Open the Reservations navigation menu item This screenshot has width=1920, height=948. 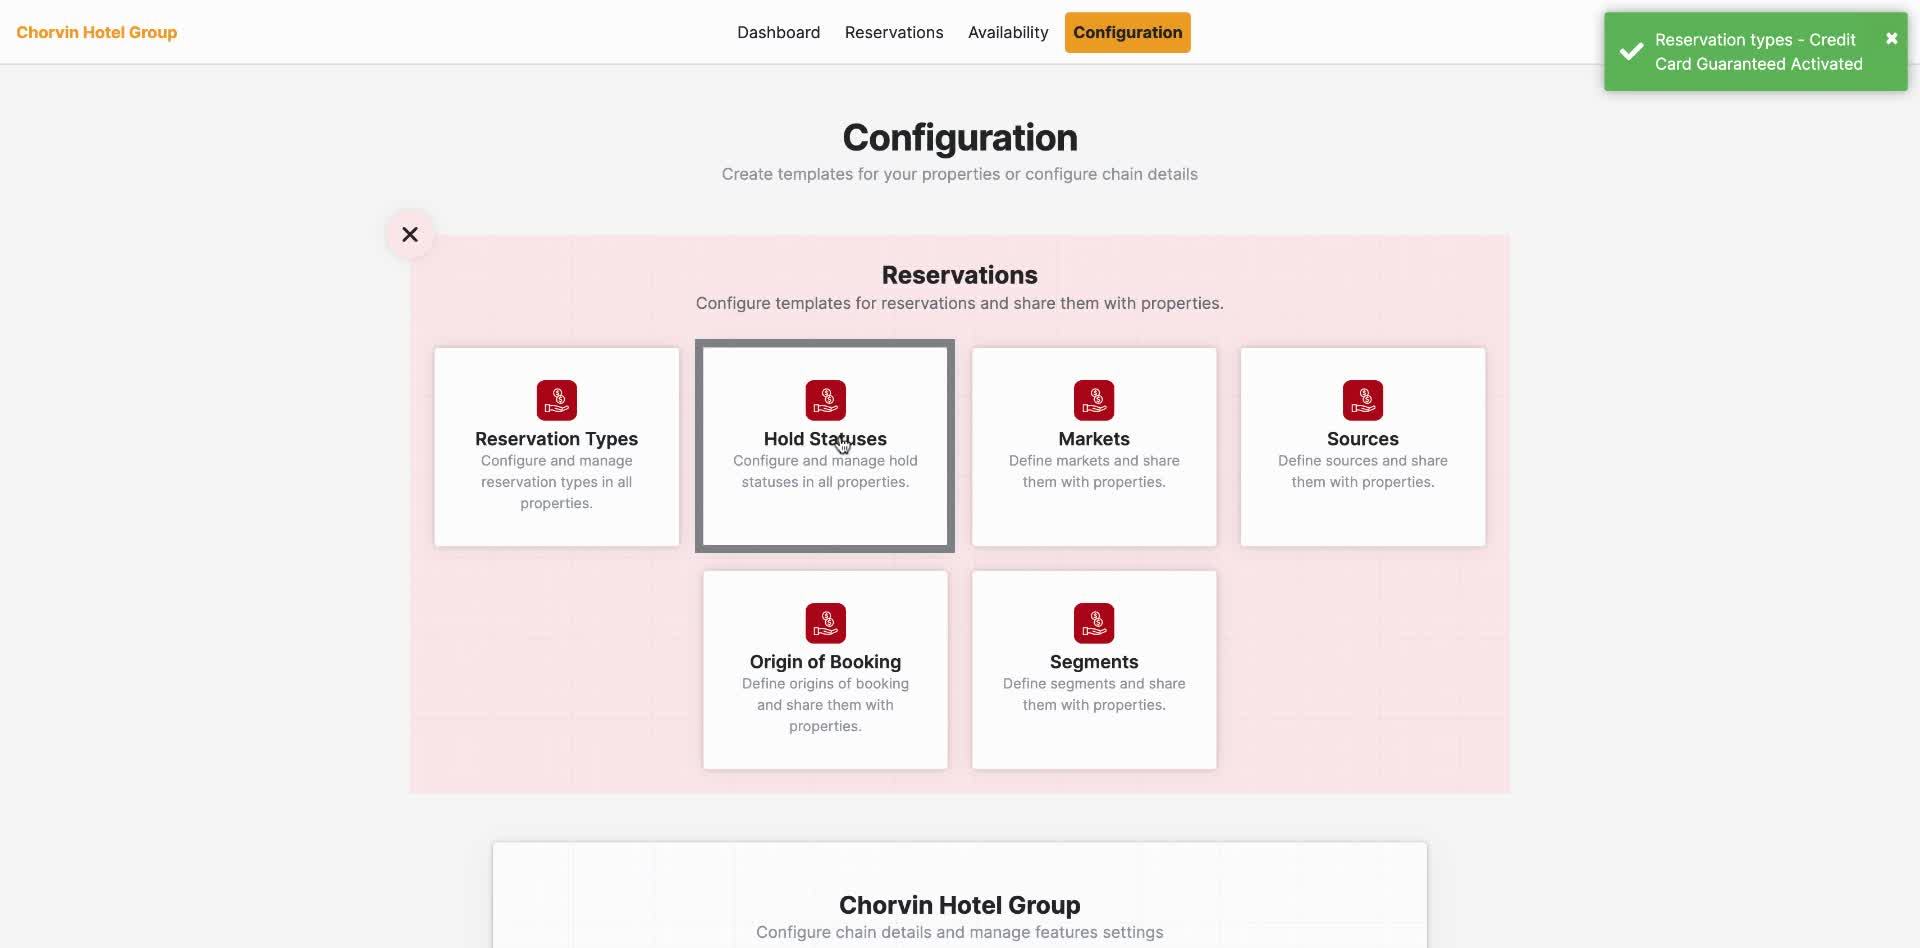point(893,32)
